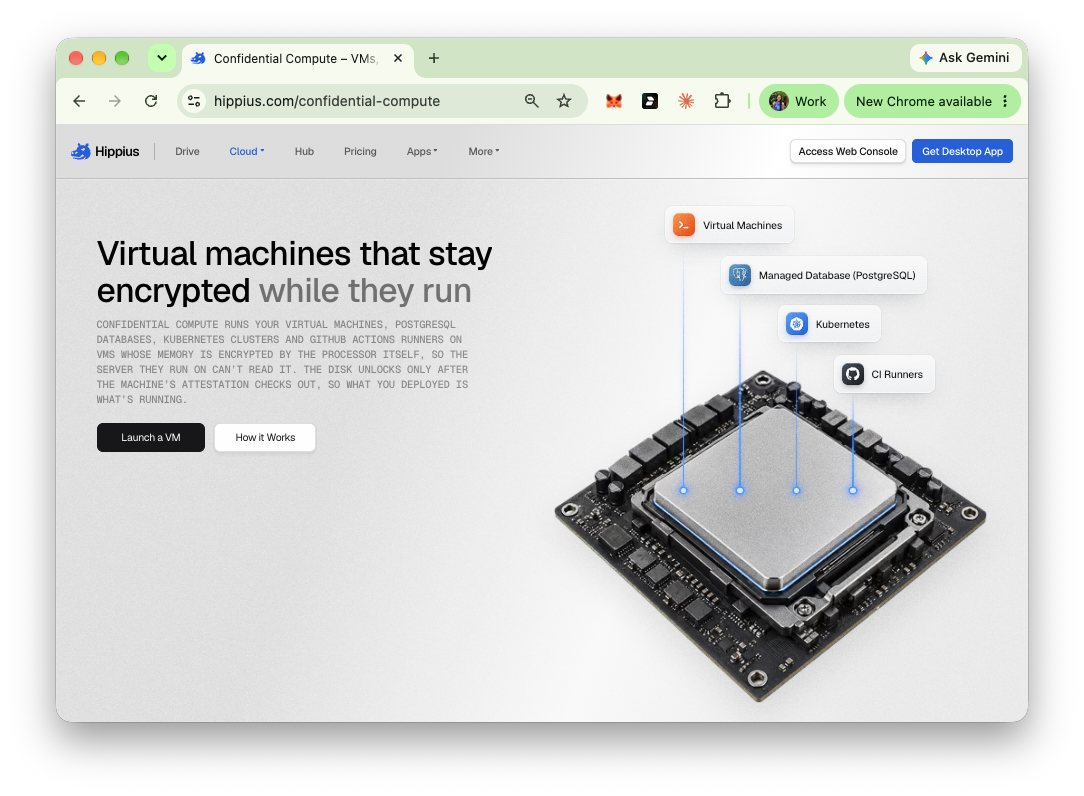Click the Ask Gemini button
Viewport: 1084px width, 796px height.
point(965,58)
